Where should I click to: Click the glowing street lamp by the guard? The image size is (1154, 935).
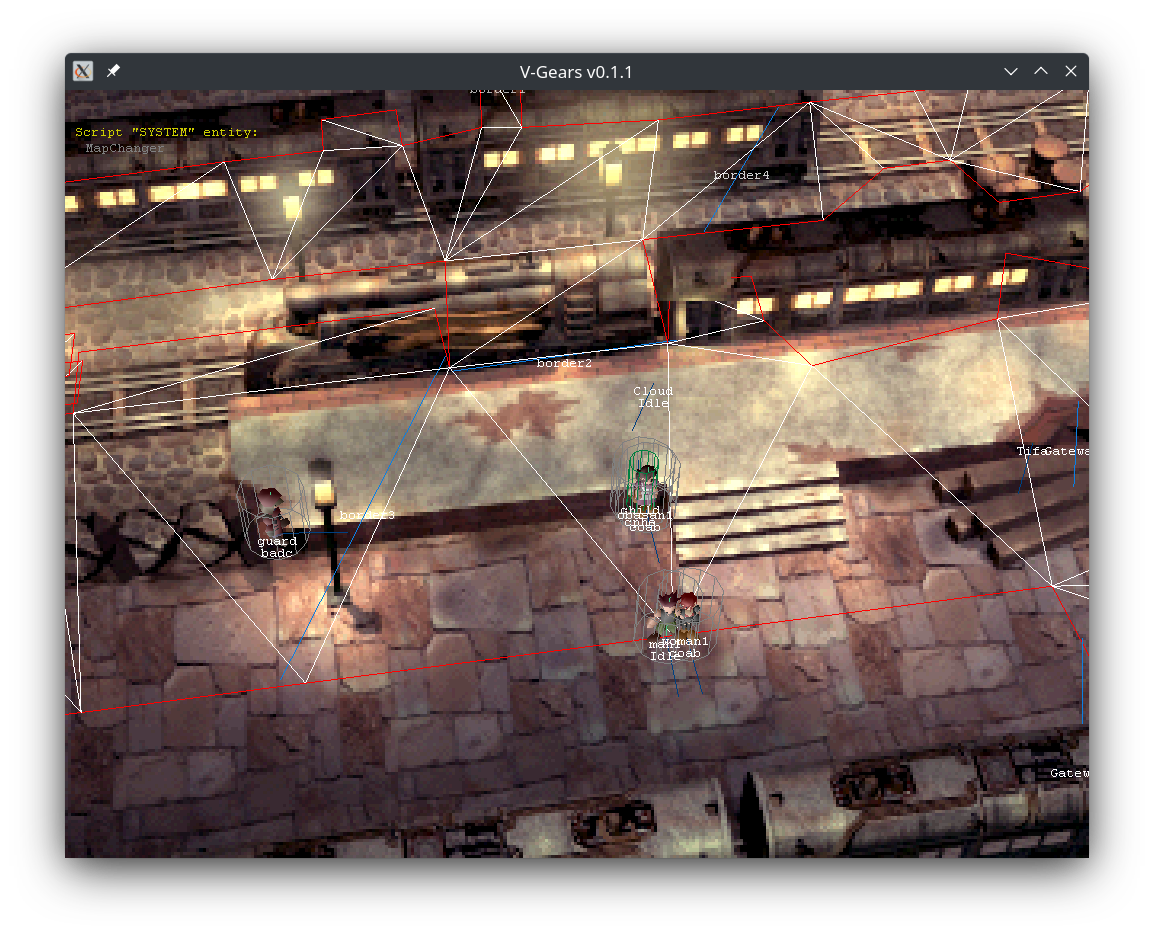[x=322, y=491]
